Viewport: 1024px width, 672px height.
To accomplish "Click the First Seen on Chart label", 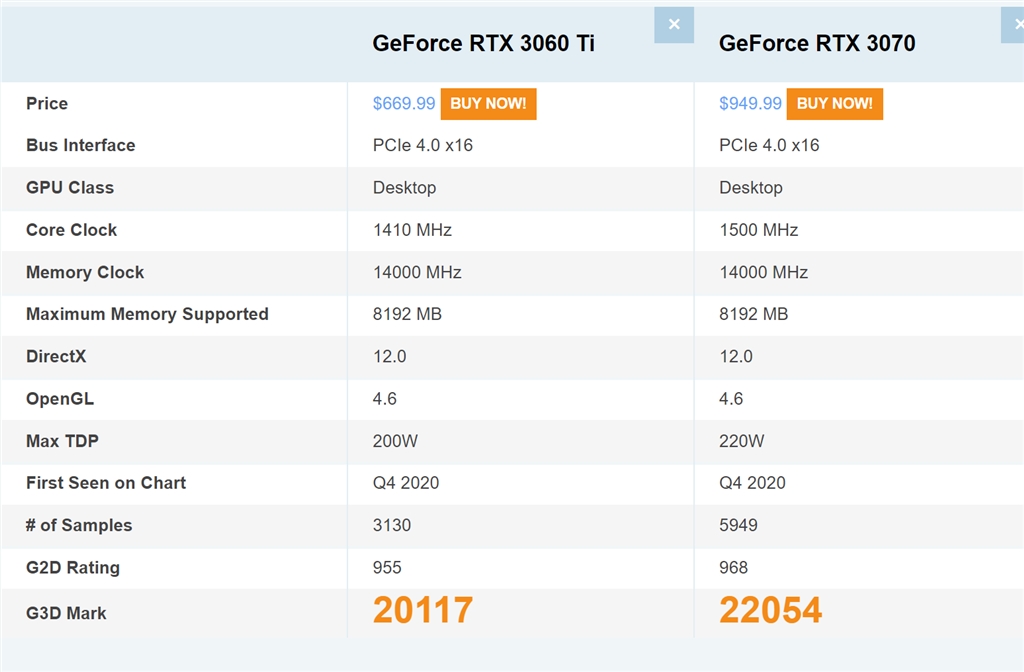I will 106,483.
